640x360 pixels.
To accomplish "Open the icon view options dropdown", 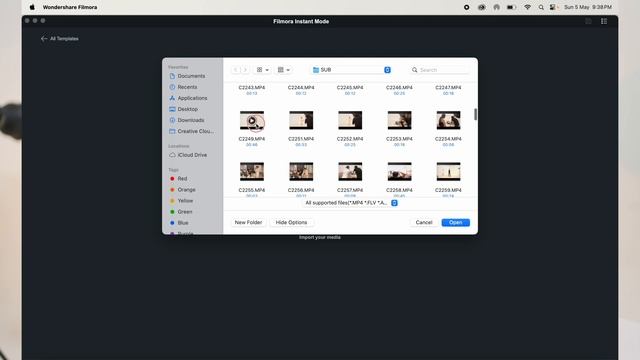I will [x=262, y=70].
